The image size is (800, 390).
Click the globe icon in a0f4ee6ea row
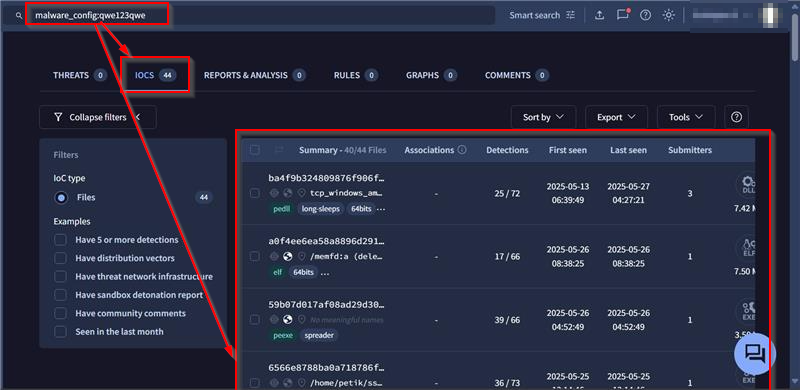coord(288,256)
